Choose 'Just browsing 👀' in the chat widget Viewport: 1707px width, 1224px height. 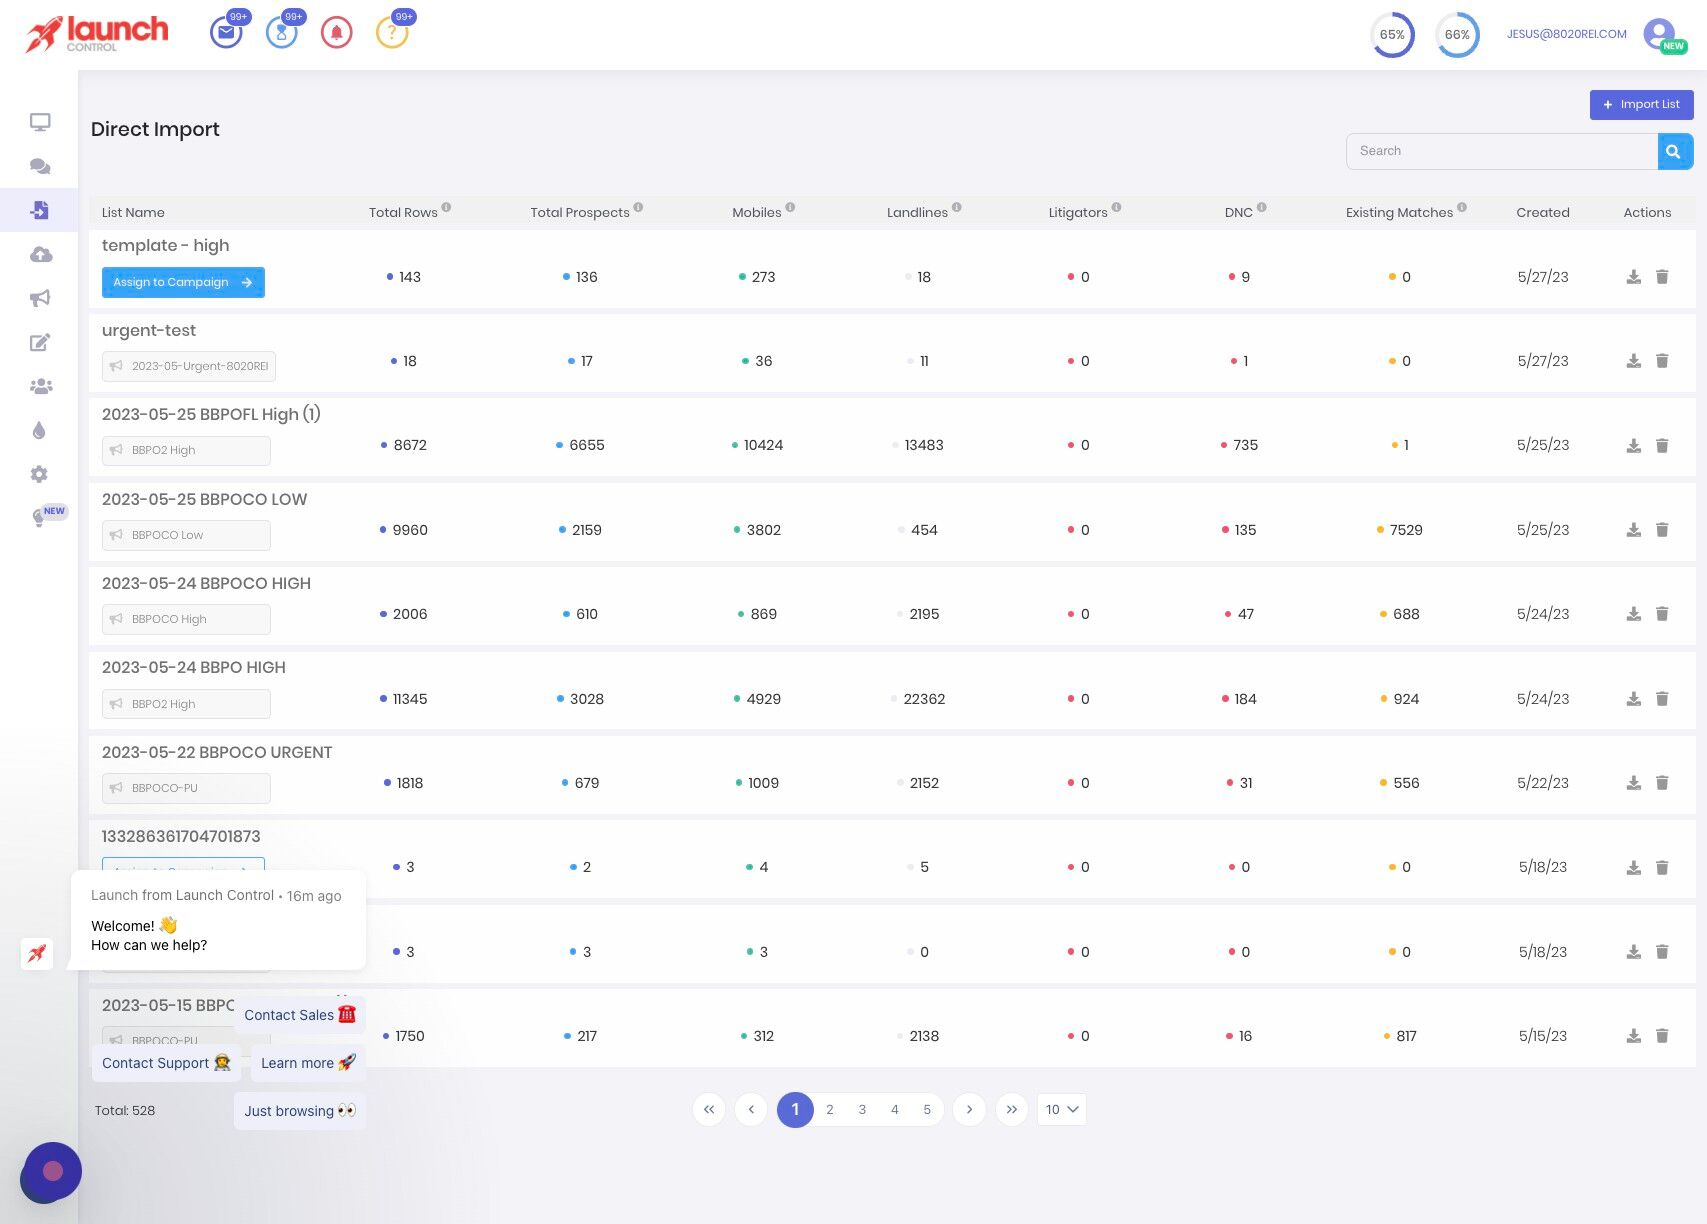[x=299, y=1110]
